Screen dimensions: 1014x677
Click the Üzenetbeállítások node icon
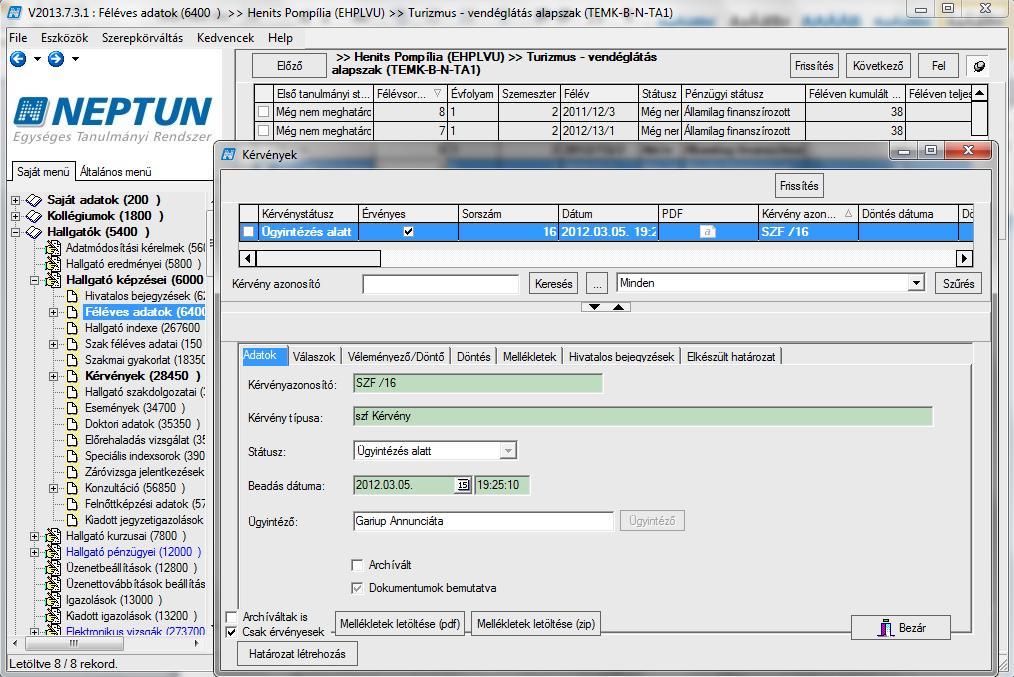coord(53,568)
